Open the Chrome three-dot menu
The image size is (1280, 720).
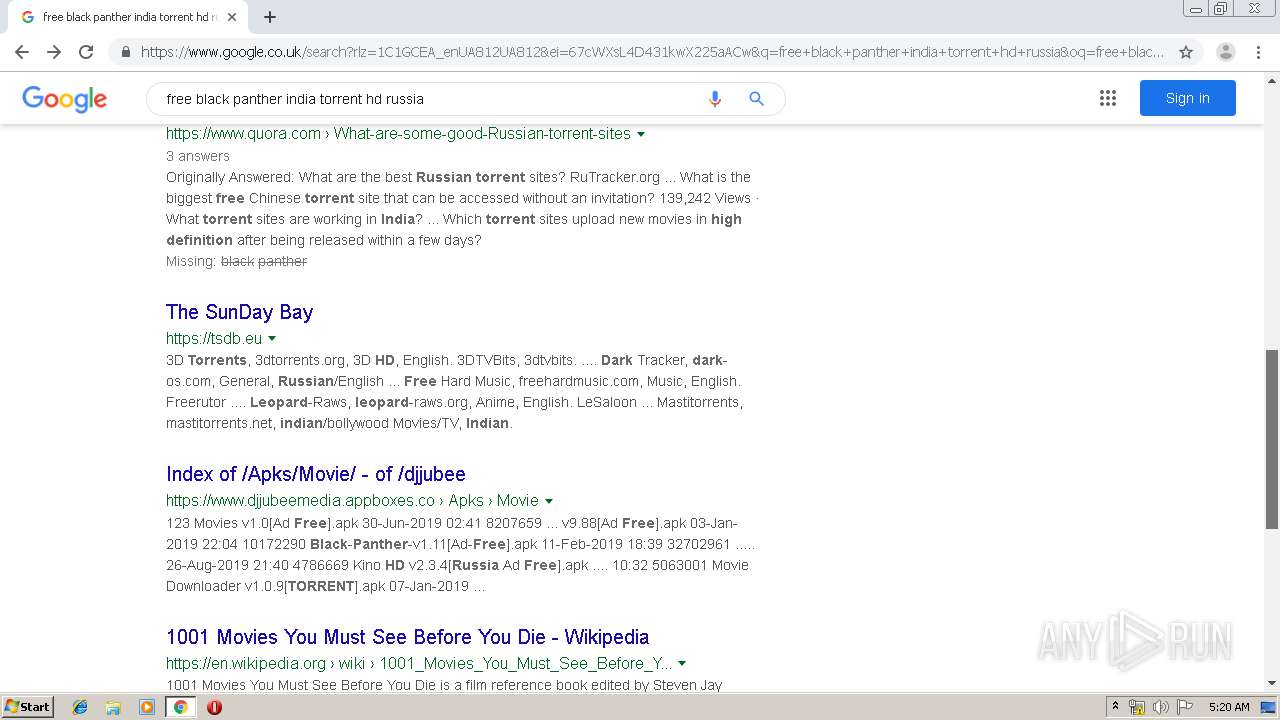(1258, 52)
